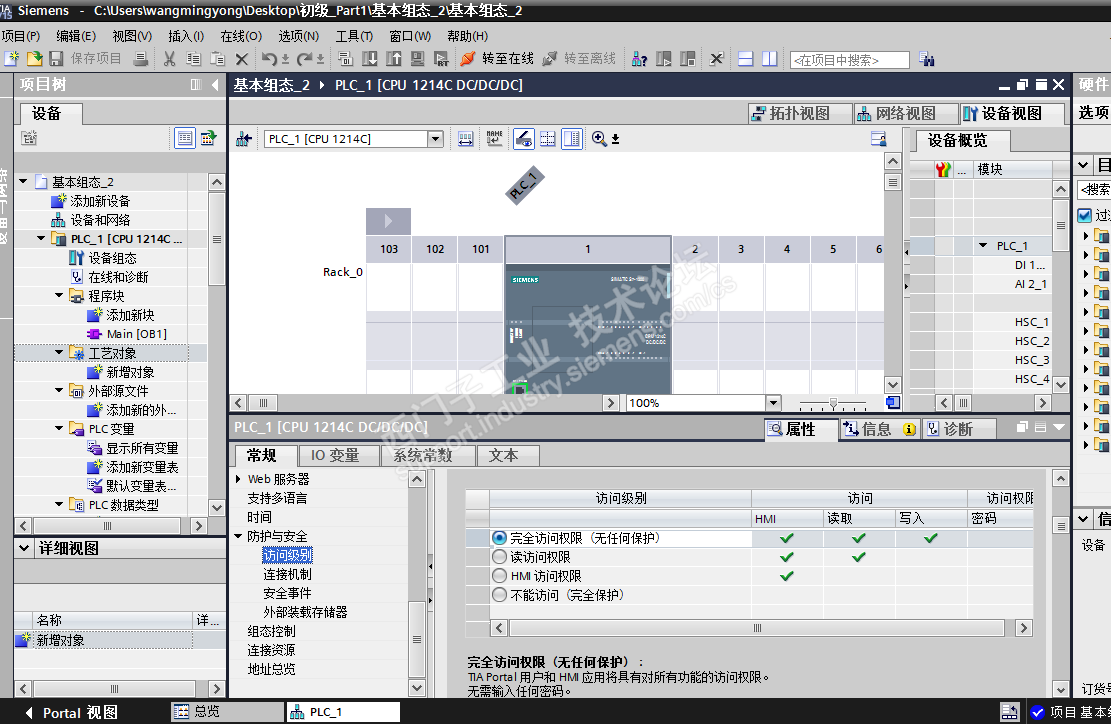Expand the Web 服务器 properties node

pos(239,479)
